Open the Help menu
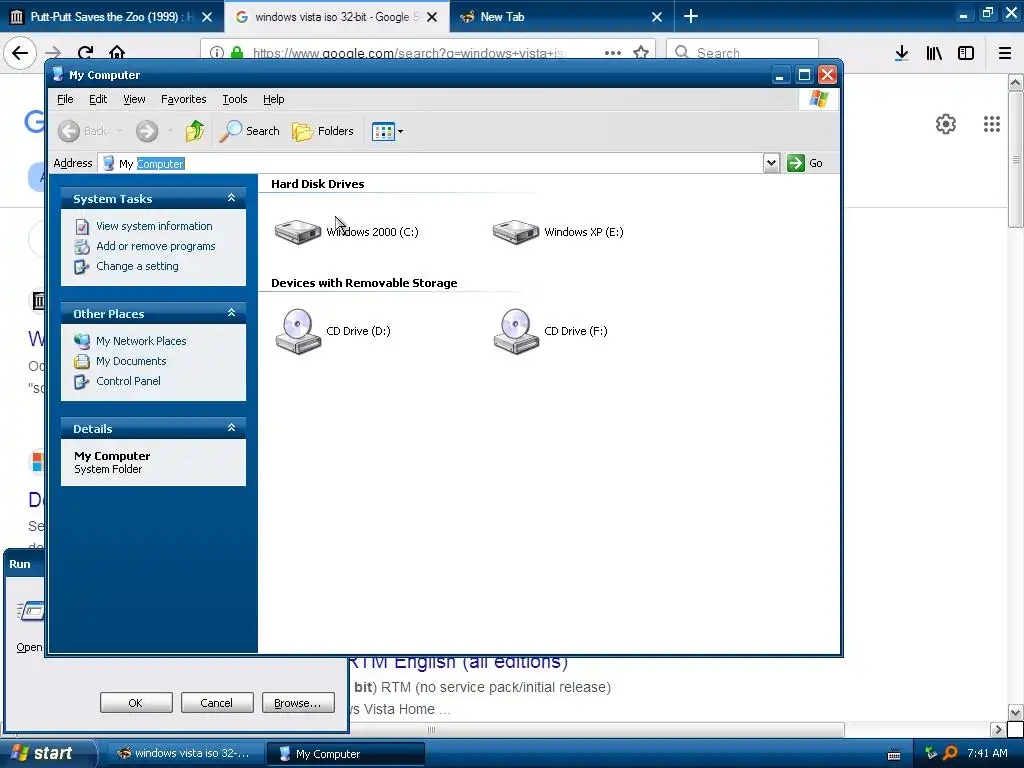Viewport: 1024px width, 768px height. point(274,99)
